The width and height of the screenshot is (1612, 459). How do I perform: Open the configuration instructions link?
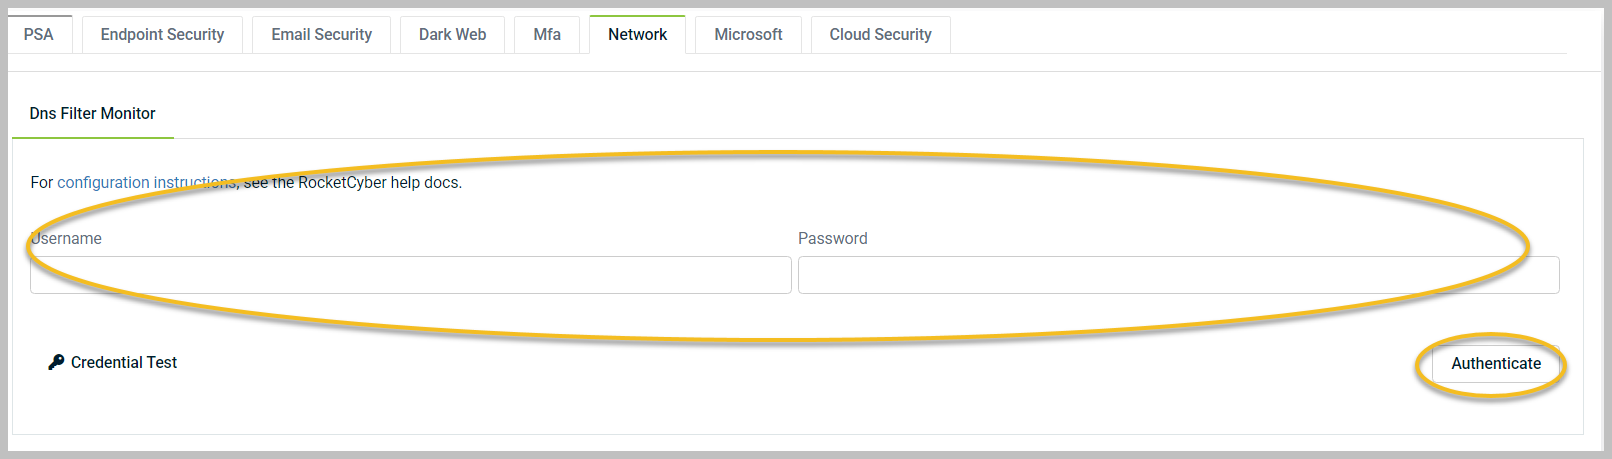click(147, 182)
